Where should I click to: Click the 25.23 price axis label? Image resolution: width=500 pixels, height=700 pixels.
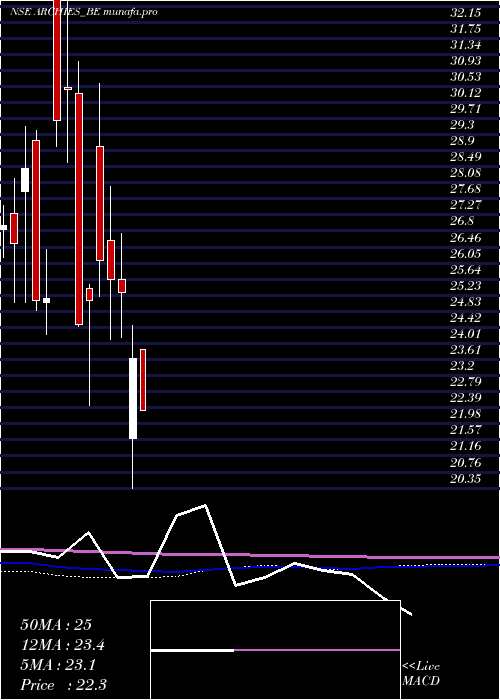465,286
